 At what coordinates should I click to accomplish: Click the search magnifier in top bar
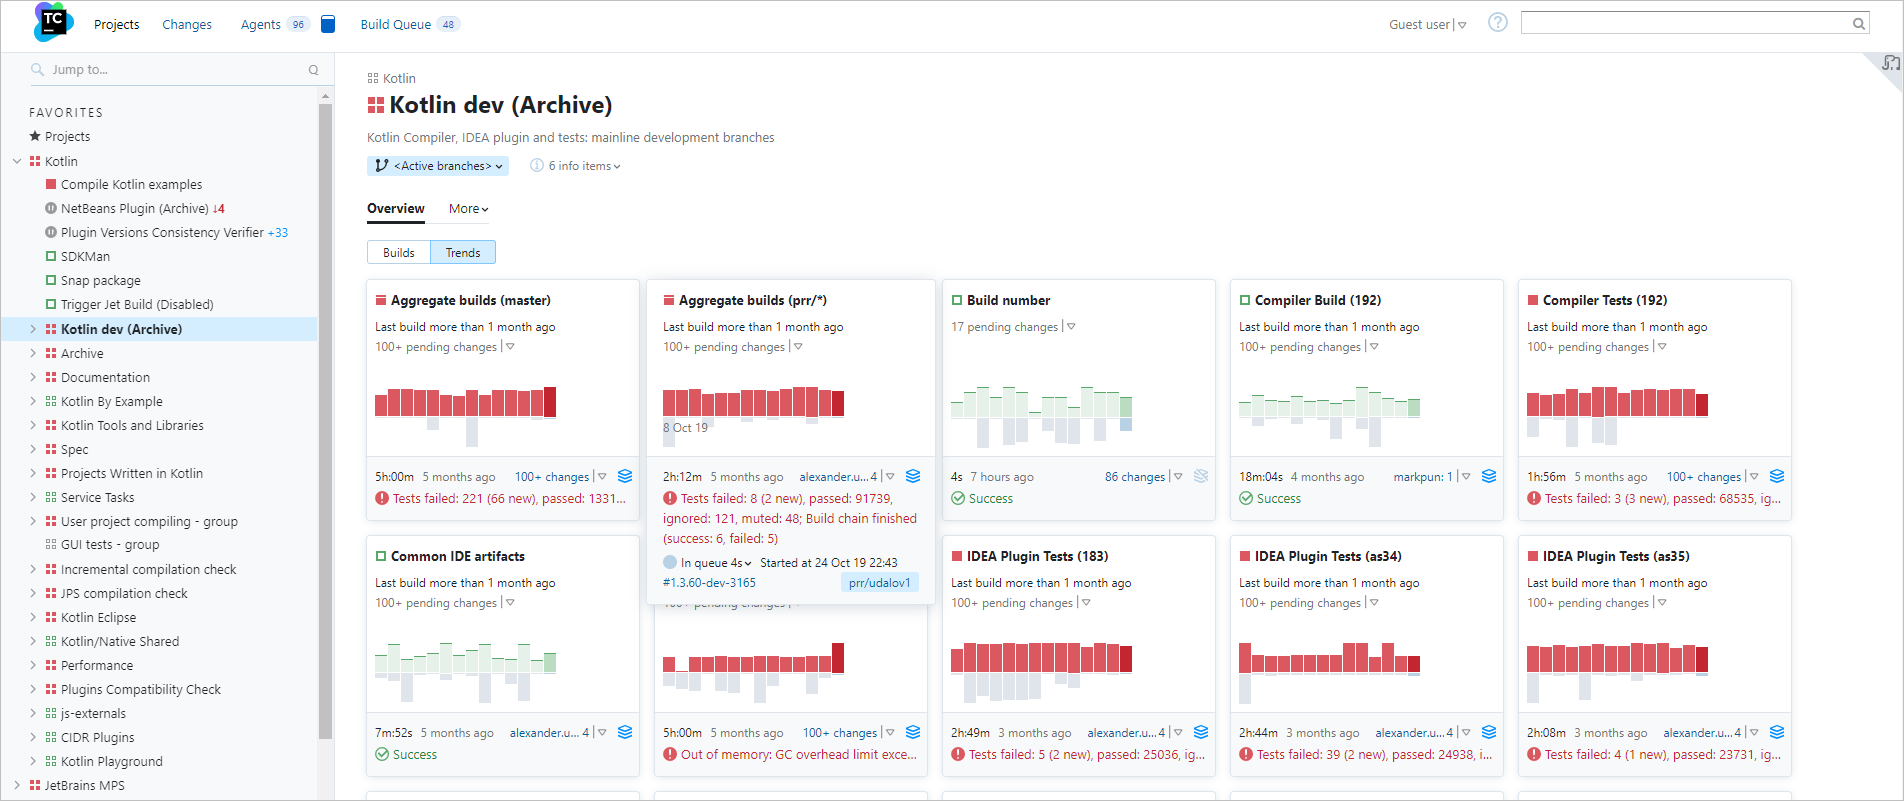(1858, 24)
